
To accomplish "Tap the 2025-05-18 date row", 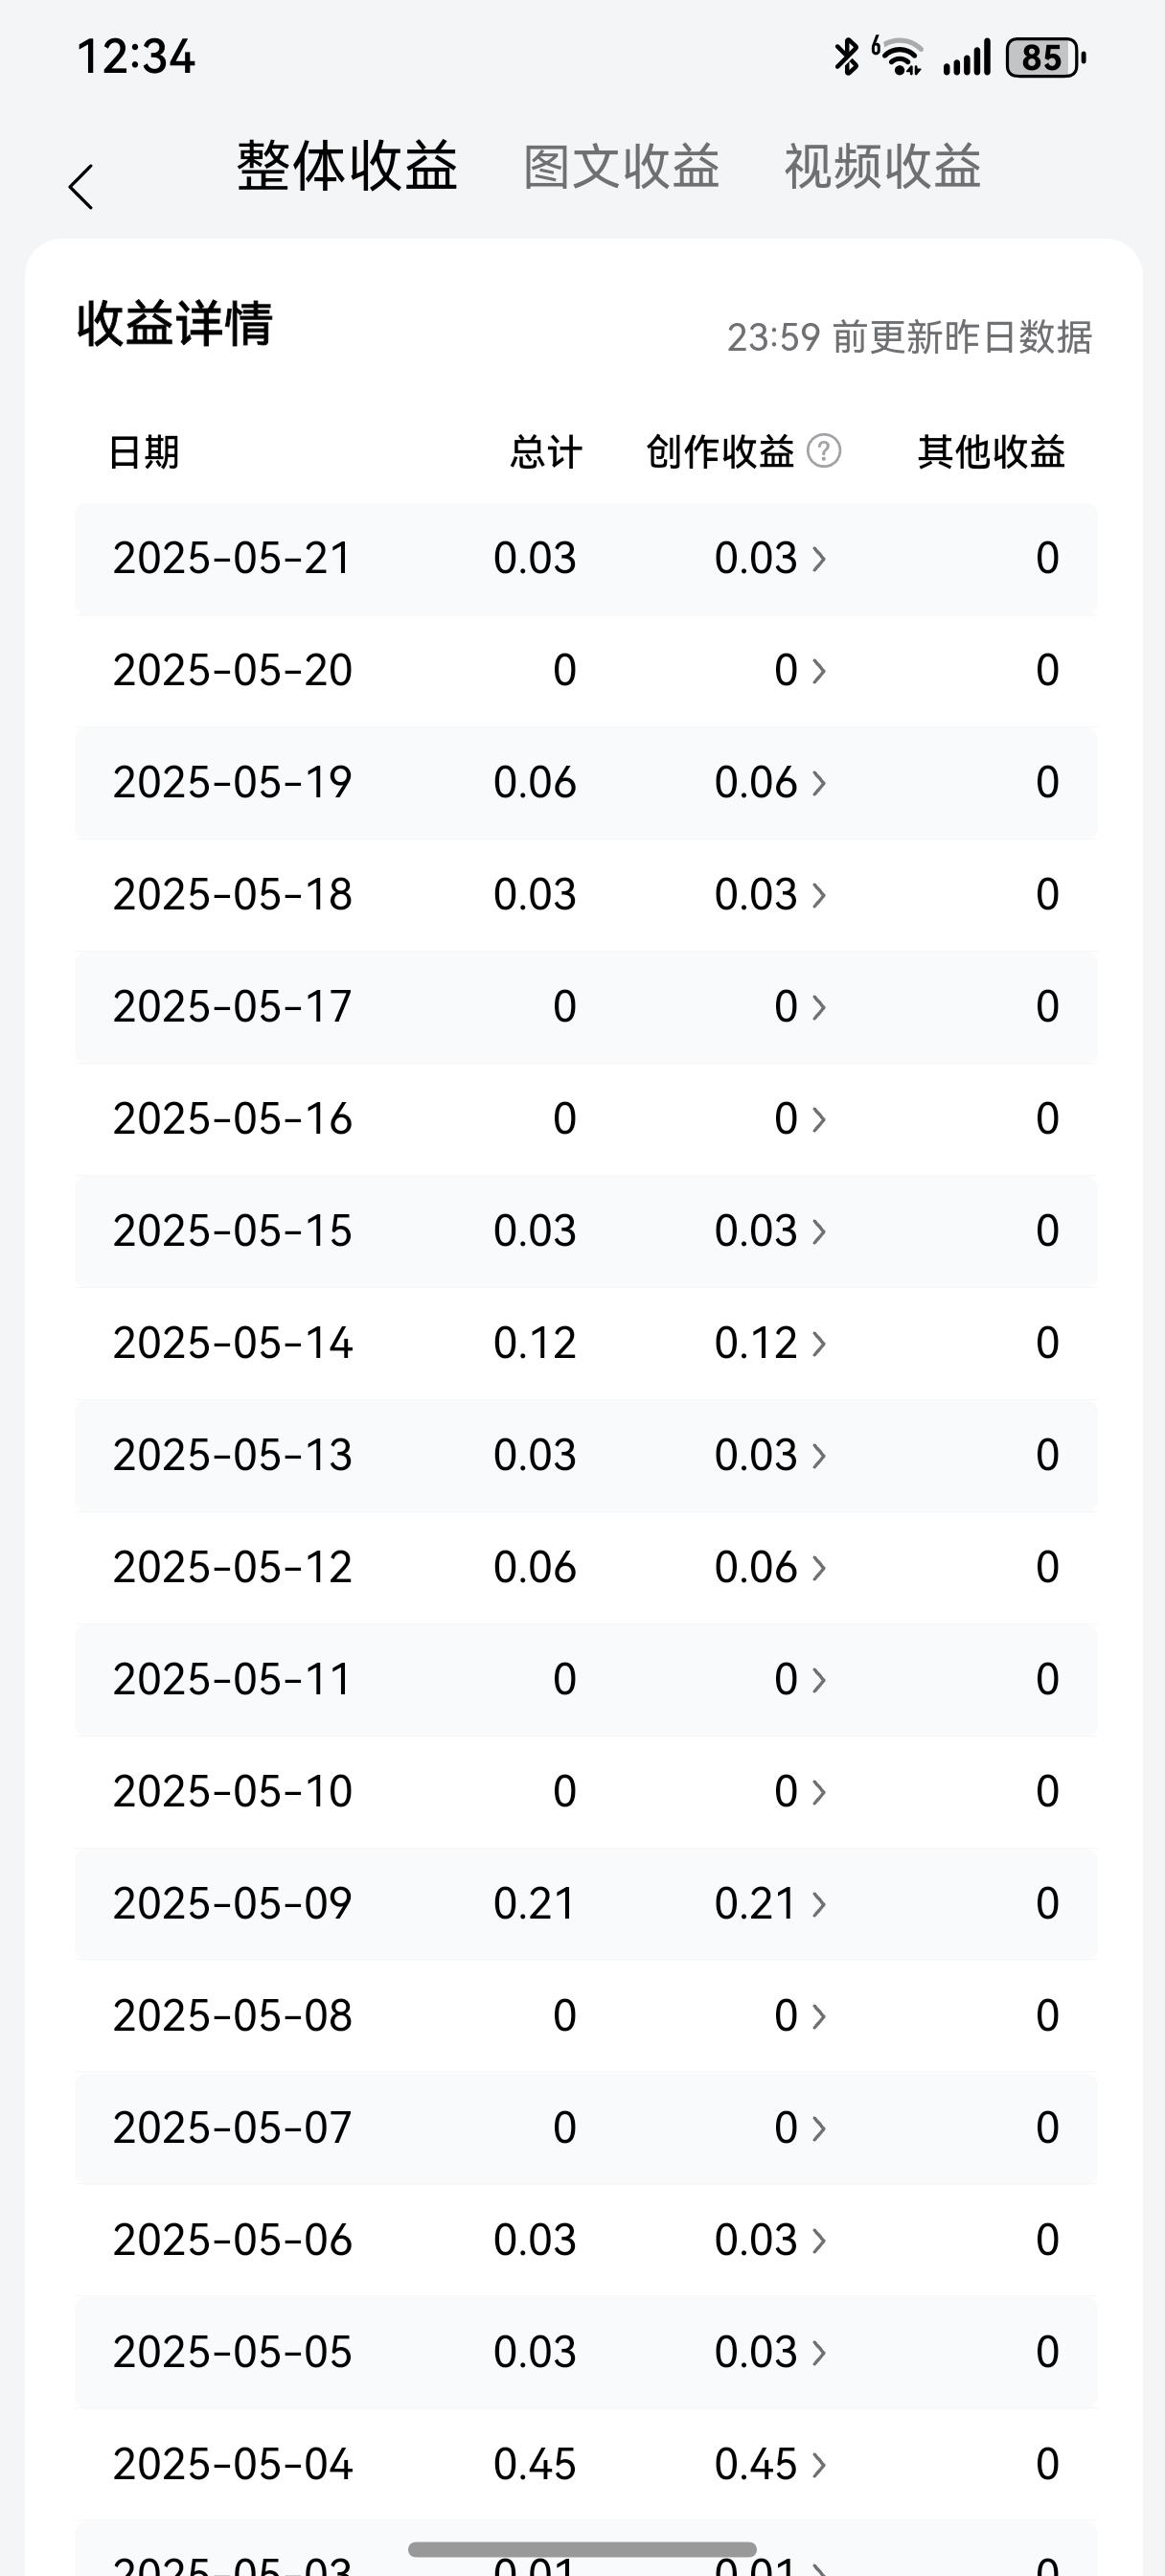I will (233, 894).
